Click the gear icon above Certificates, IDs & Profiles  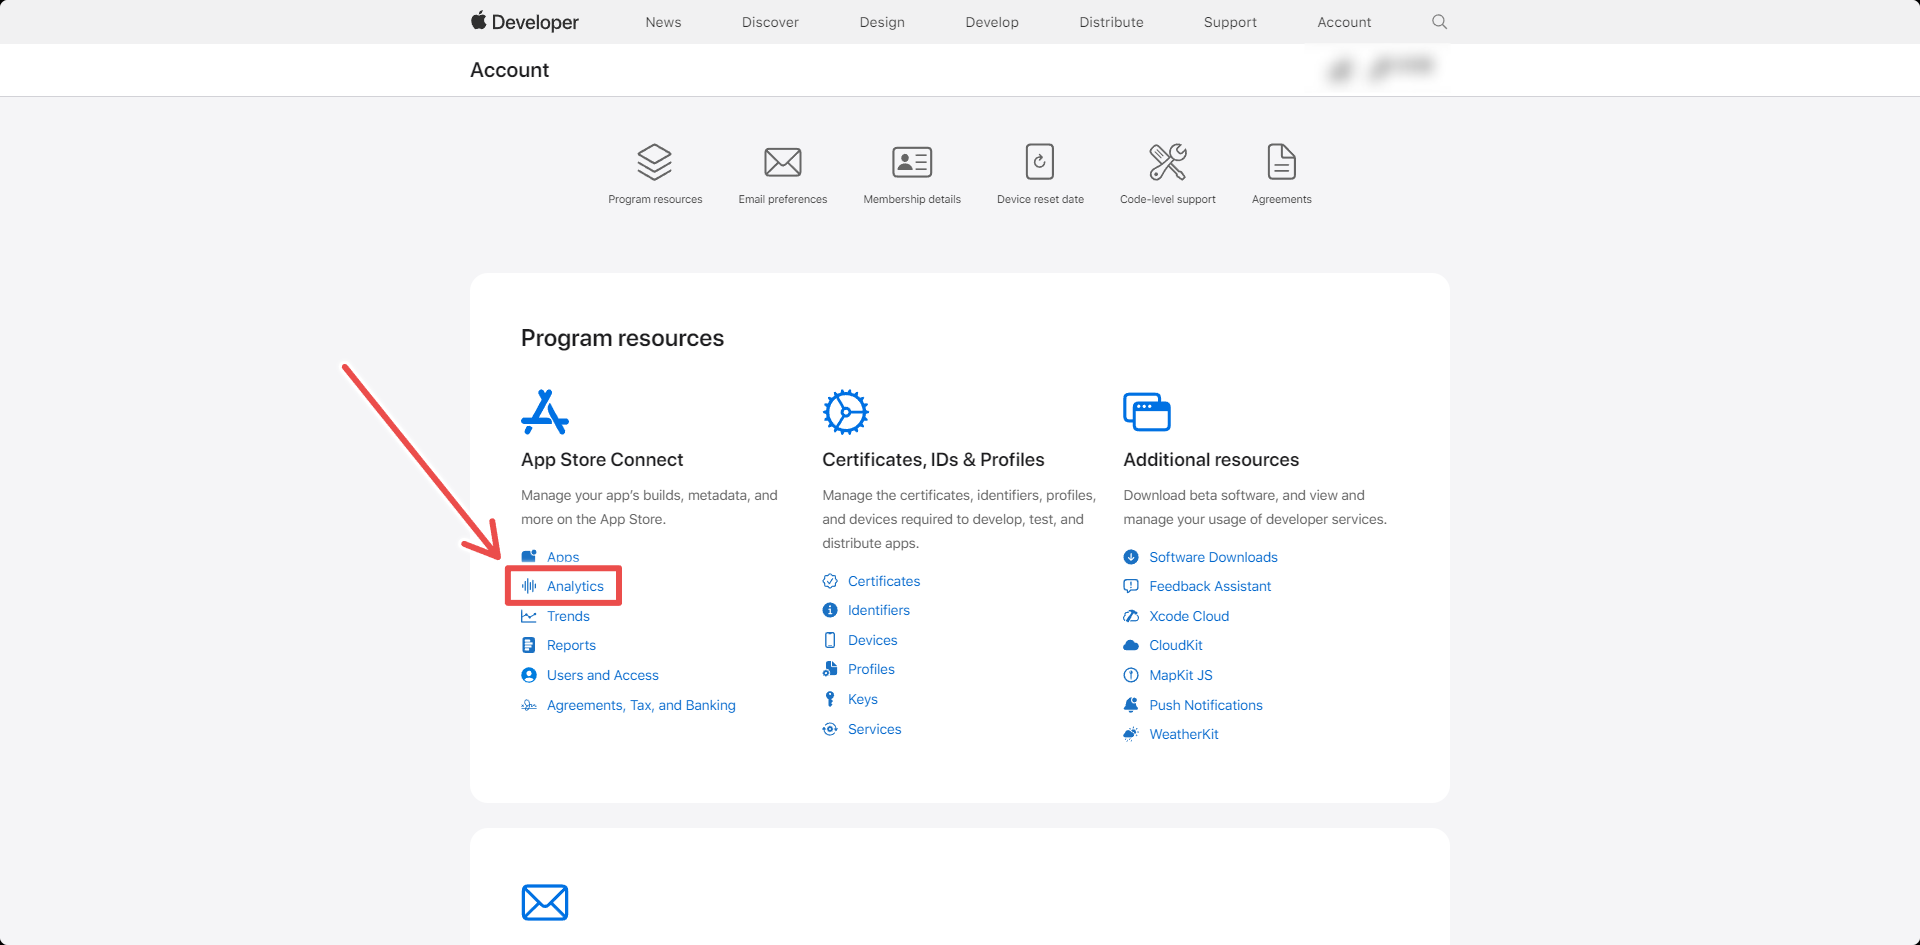pyautogui.click(x=846, y=412)
